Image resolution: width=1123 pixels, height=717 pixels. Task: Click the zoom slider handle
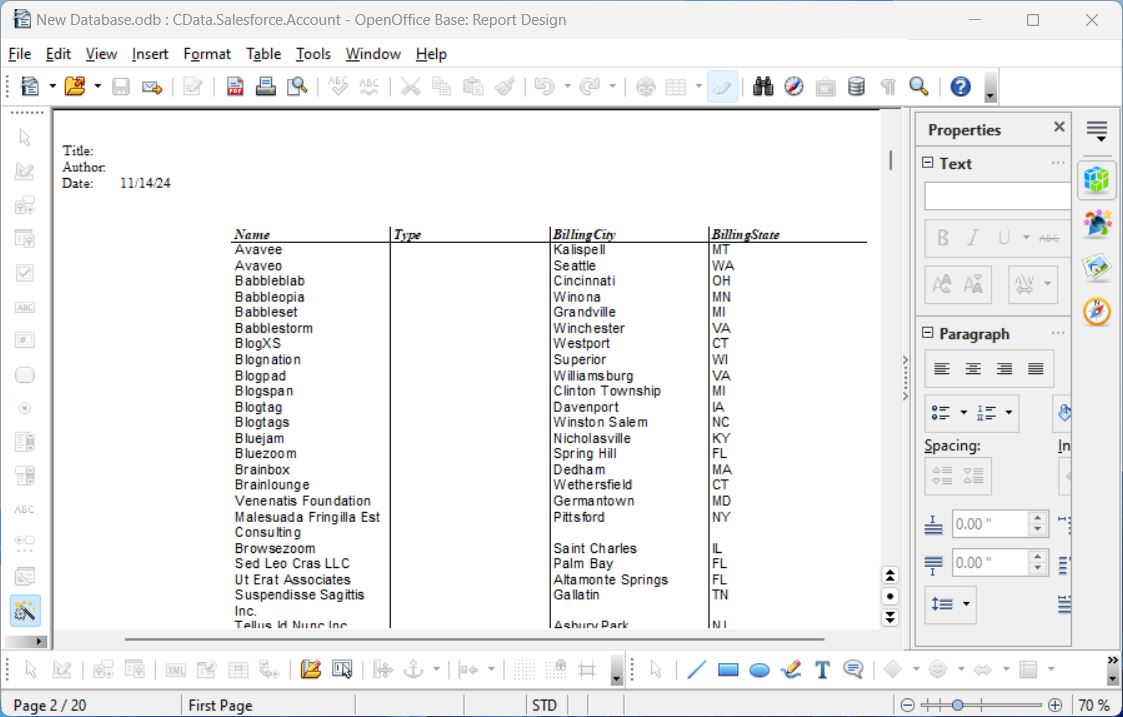(x=957, y=705)
